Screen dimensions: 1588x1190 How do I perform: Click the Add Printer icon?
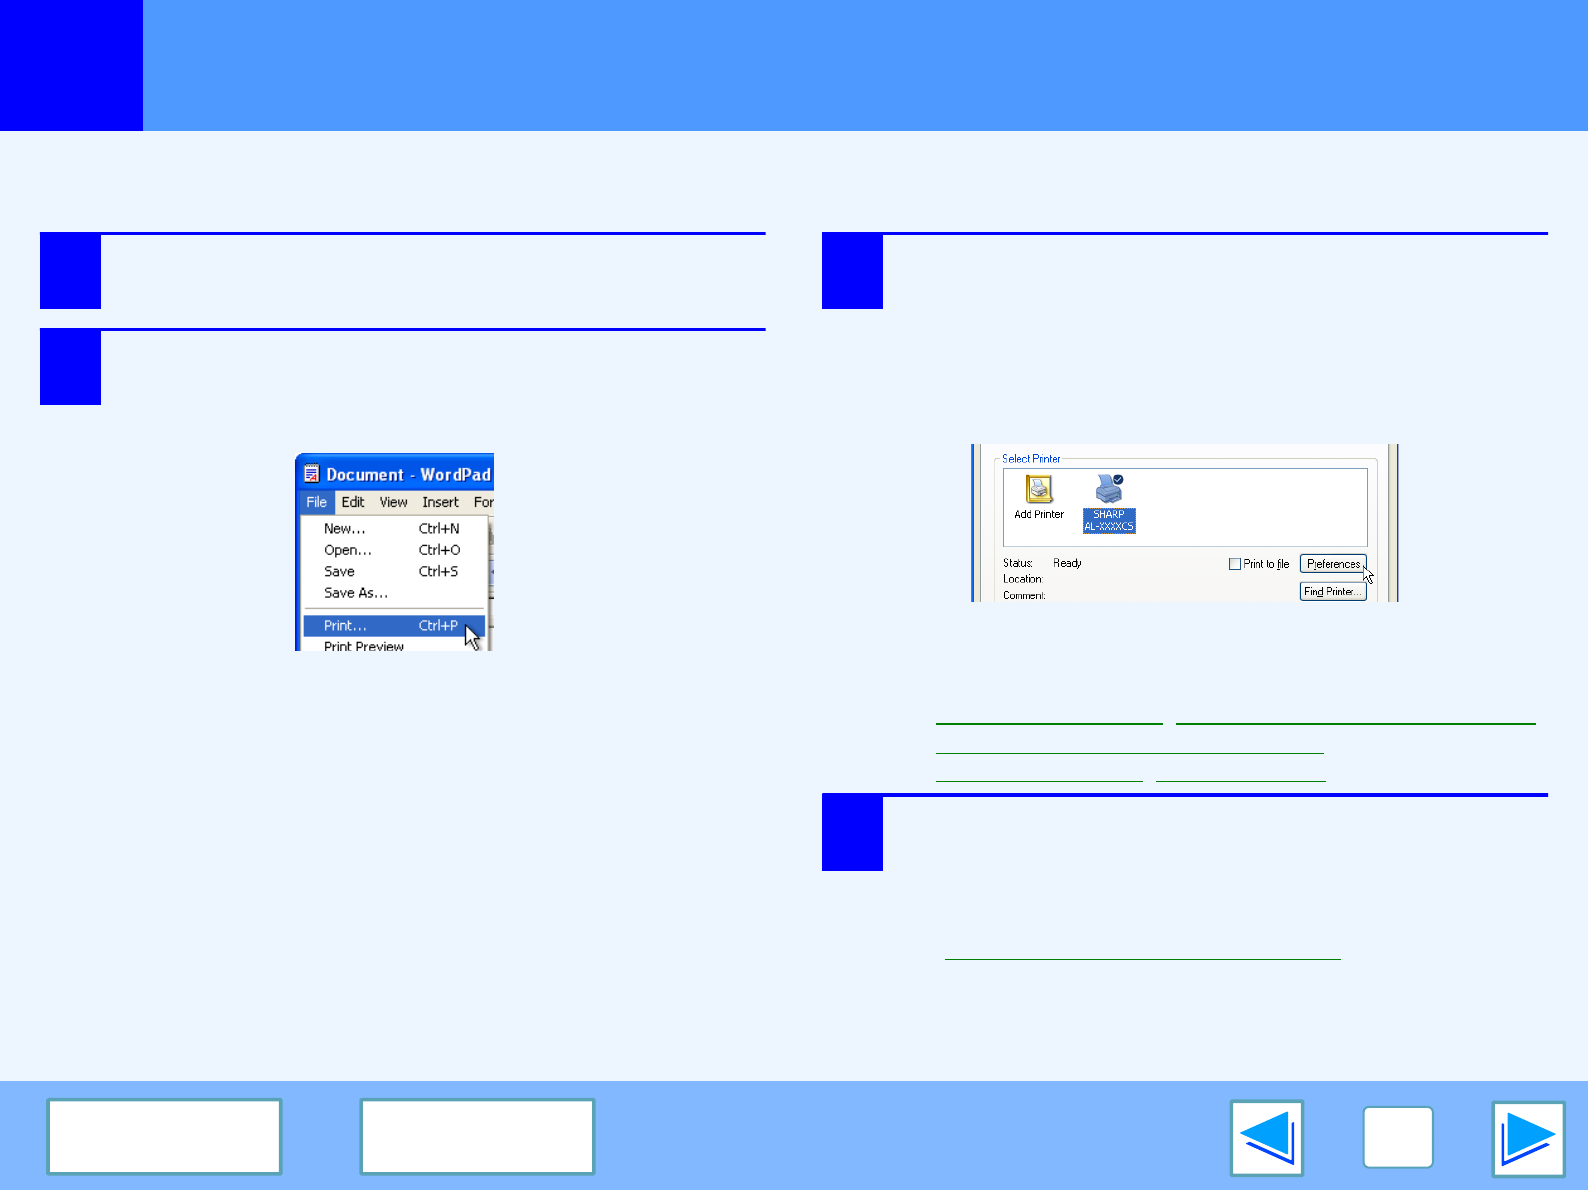point(1039,490)
